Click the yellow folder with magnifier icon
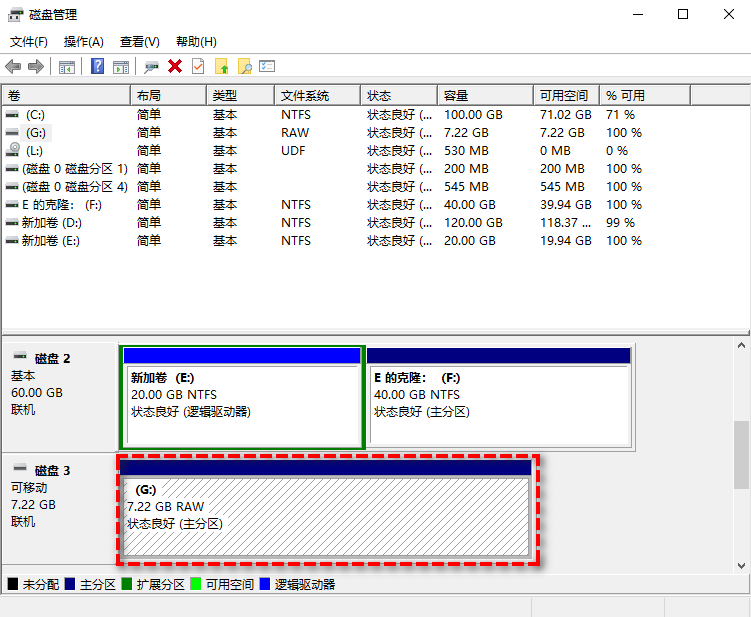This screenshot has height=617, width=751. [x=244, y=66]
